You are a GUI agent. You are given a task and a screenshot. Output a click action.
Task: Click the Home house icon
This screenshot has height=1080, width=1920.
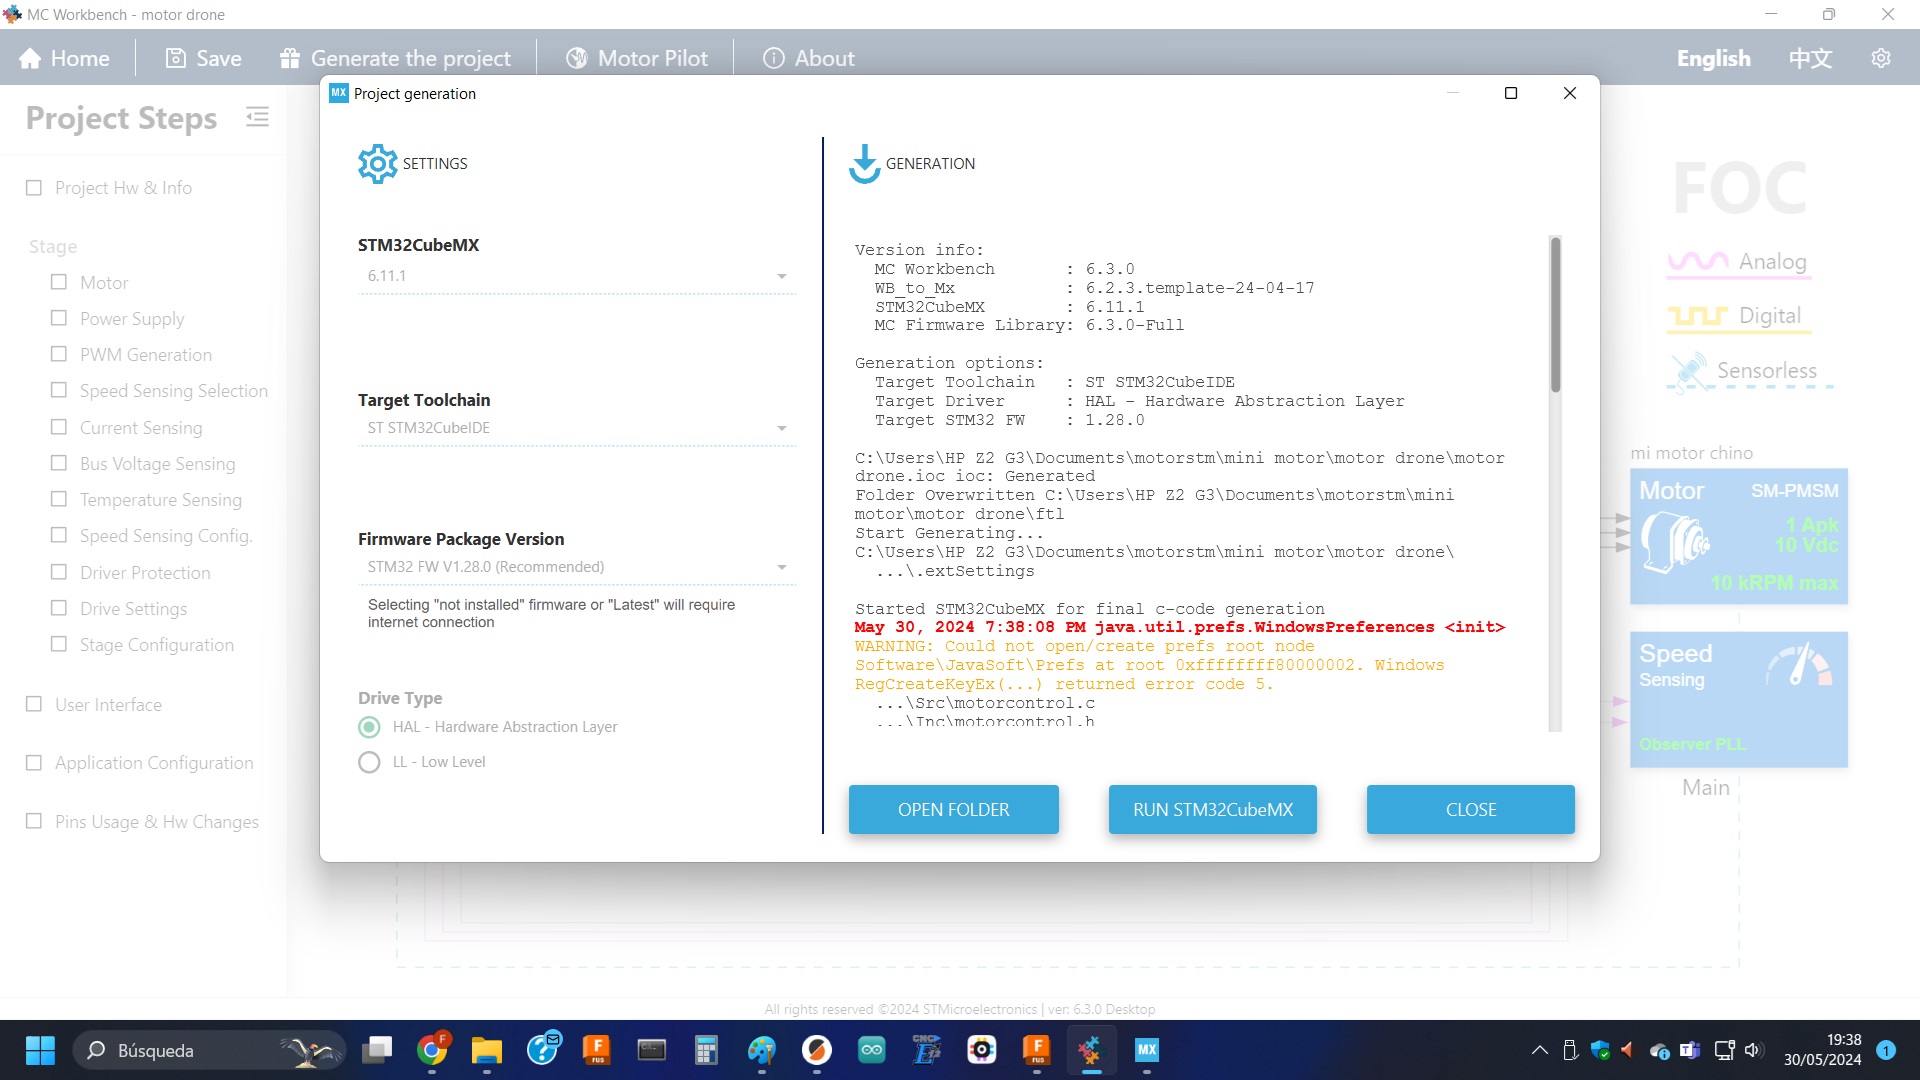tap(30, 59)
